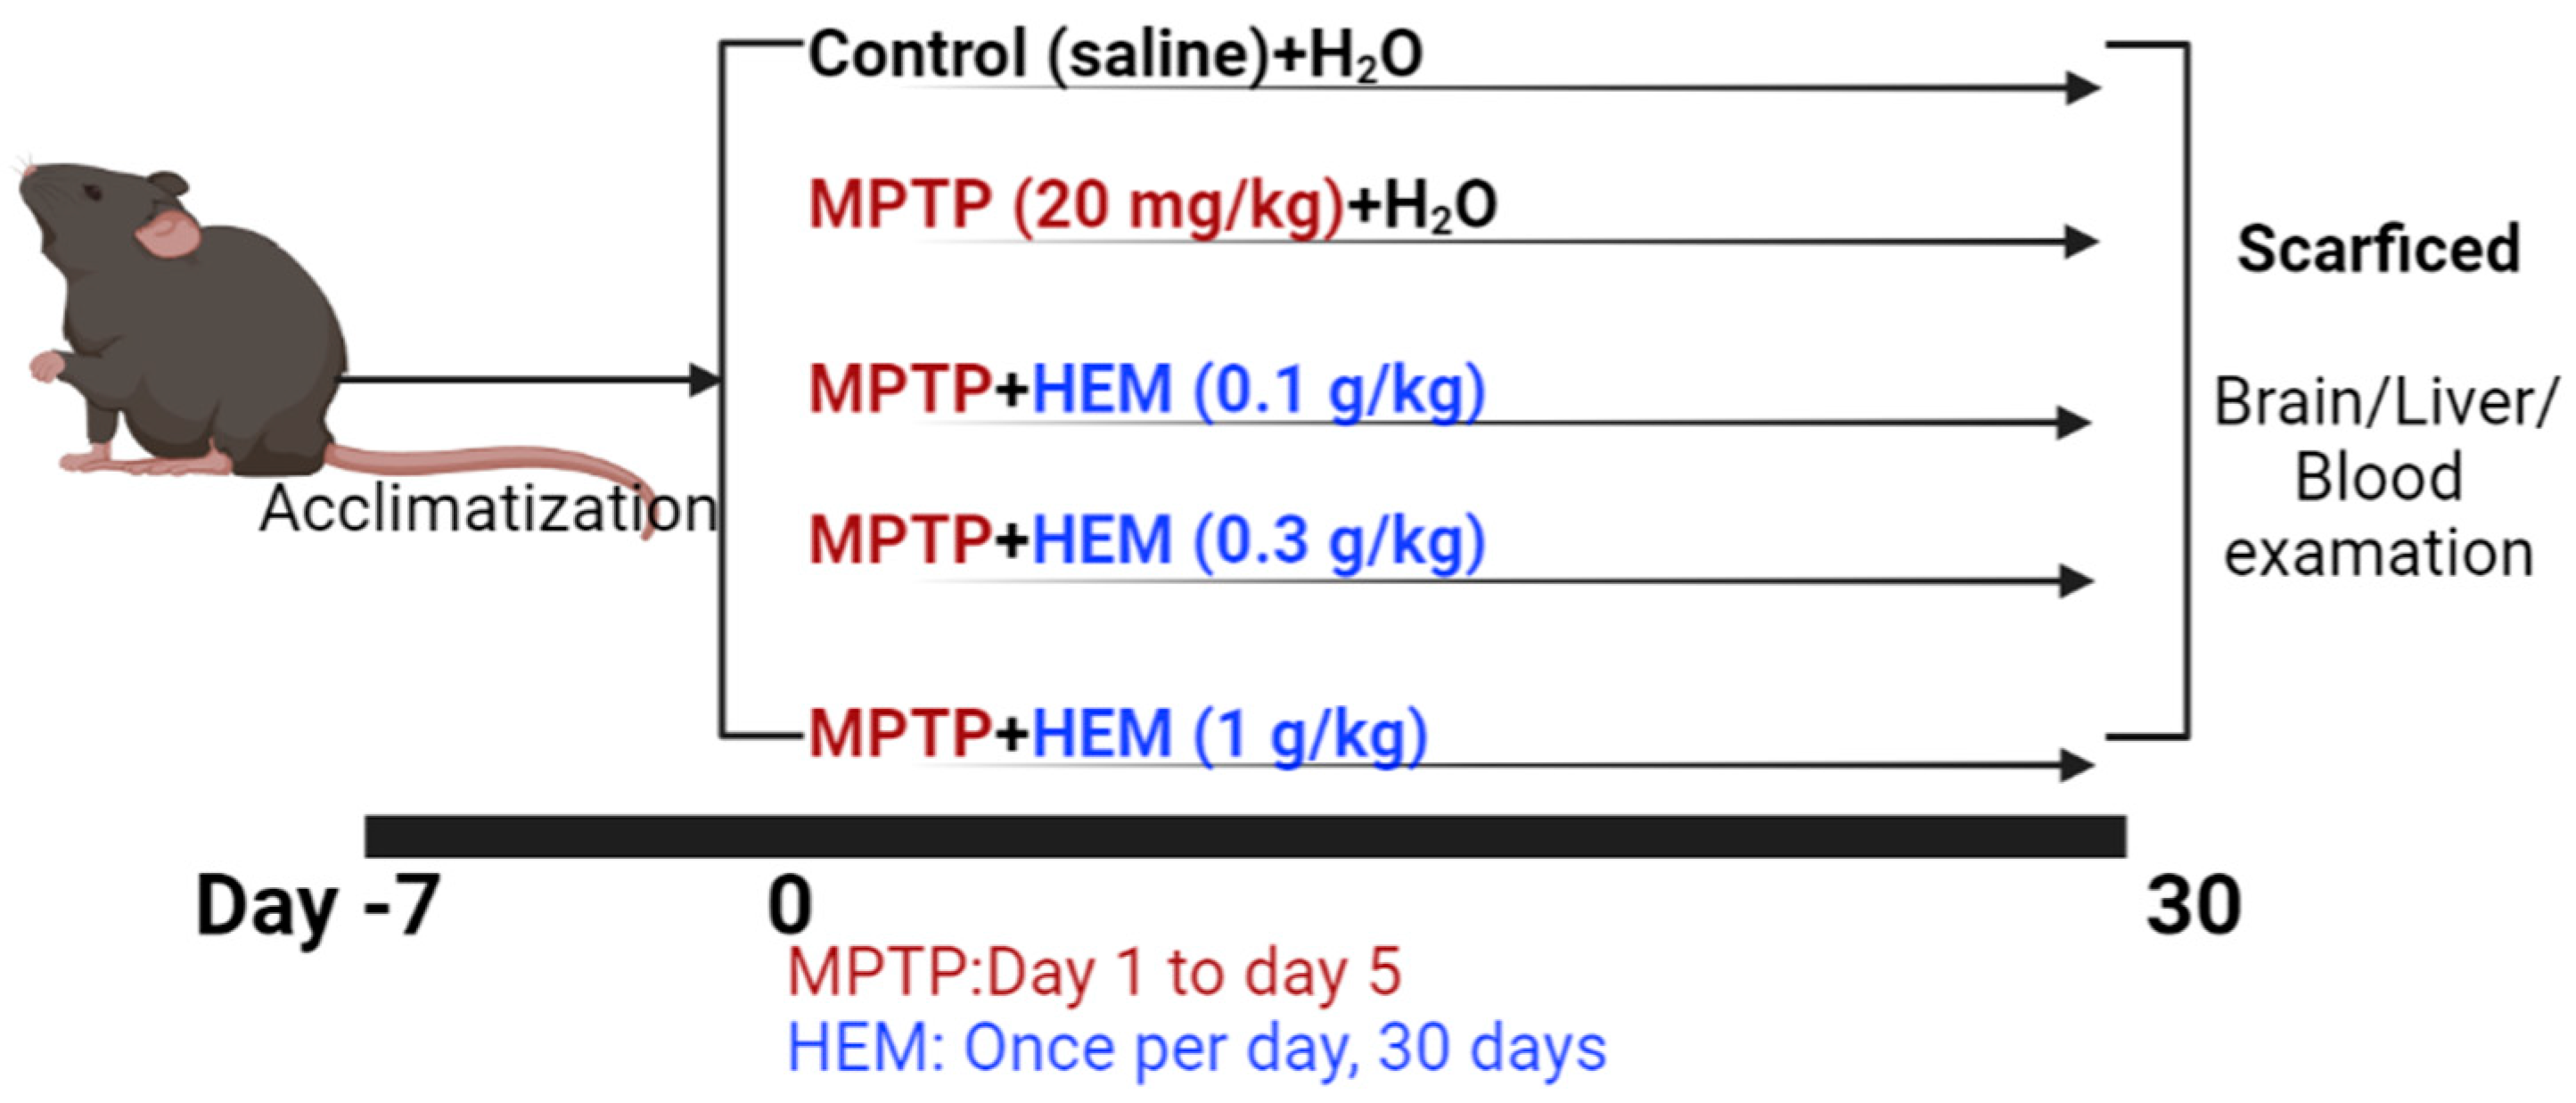
Task: Click the arrowhead pointing from mouse to groups
Action: pos(705,379)
